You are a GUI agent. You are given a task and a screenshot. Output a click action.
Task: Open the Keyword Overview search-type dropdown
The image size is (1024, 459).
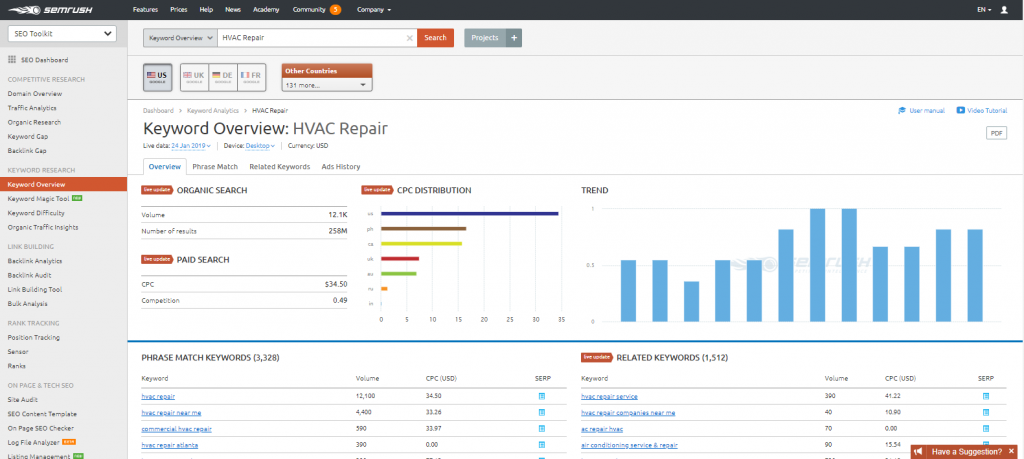180,38
